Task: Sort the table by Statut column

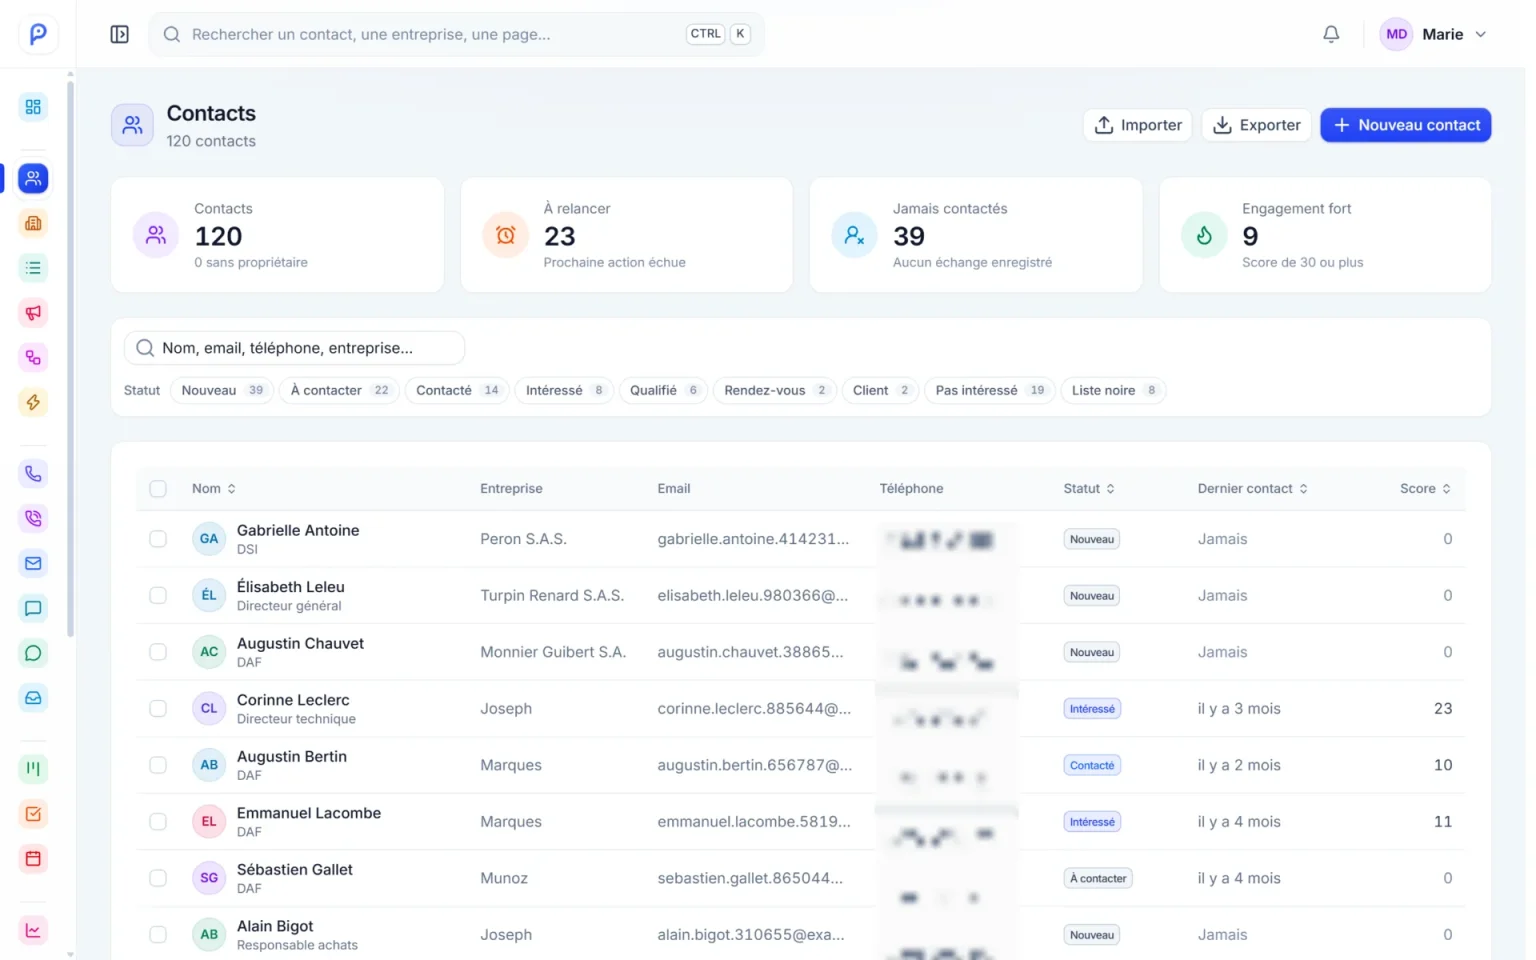Action: 1089,489
